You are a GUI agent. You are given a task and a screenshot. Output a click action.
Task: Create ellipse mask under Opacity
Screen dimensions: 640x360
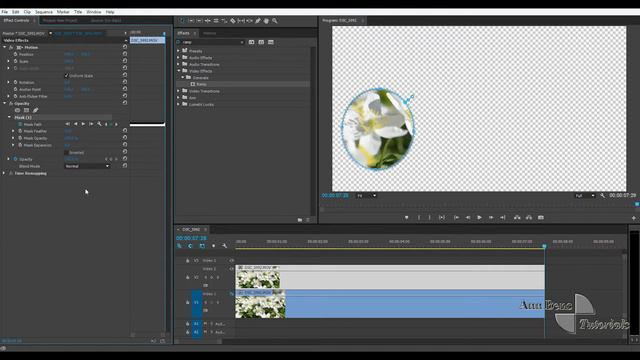(18, 110)
